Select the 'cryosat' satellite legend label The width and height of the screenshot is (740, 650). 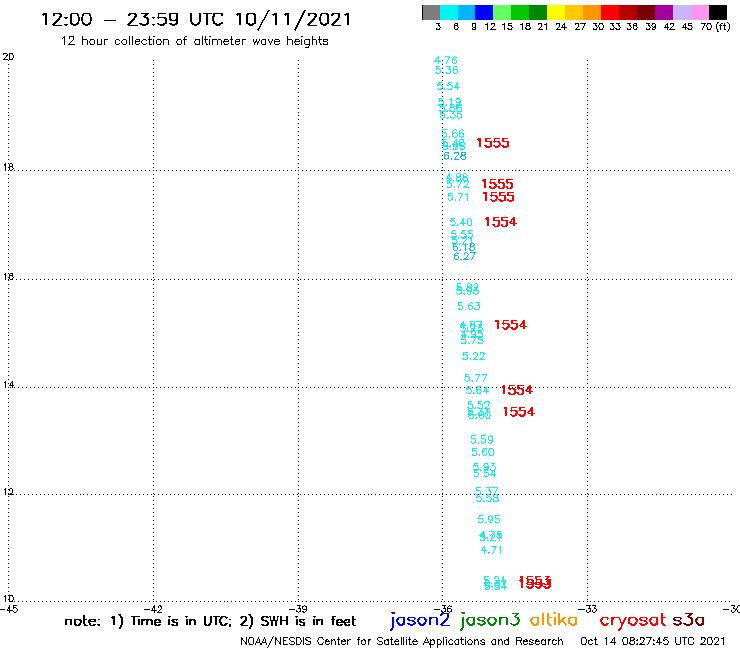[633, 620]
